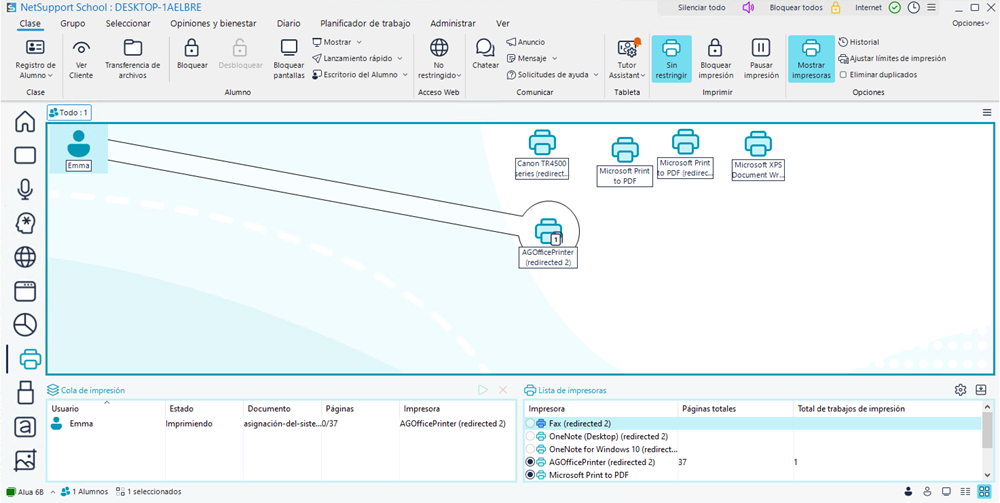Viewport: 1000px width, 503px height.
Task: Open Transferencia de archivos
Action: click(x=133, y=59)
